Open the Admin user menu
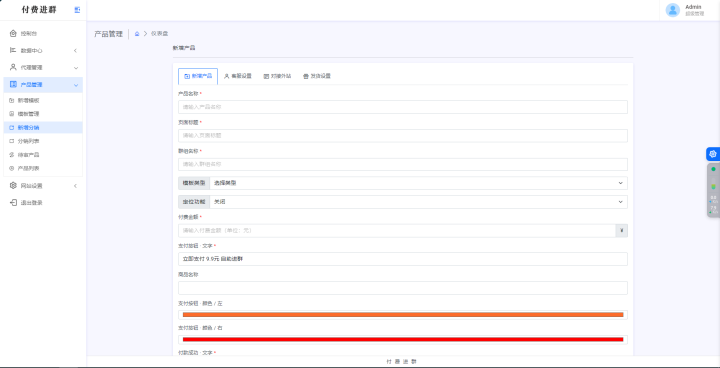Screen dimensions: 720x368 [689, 10]
